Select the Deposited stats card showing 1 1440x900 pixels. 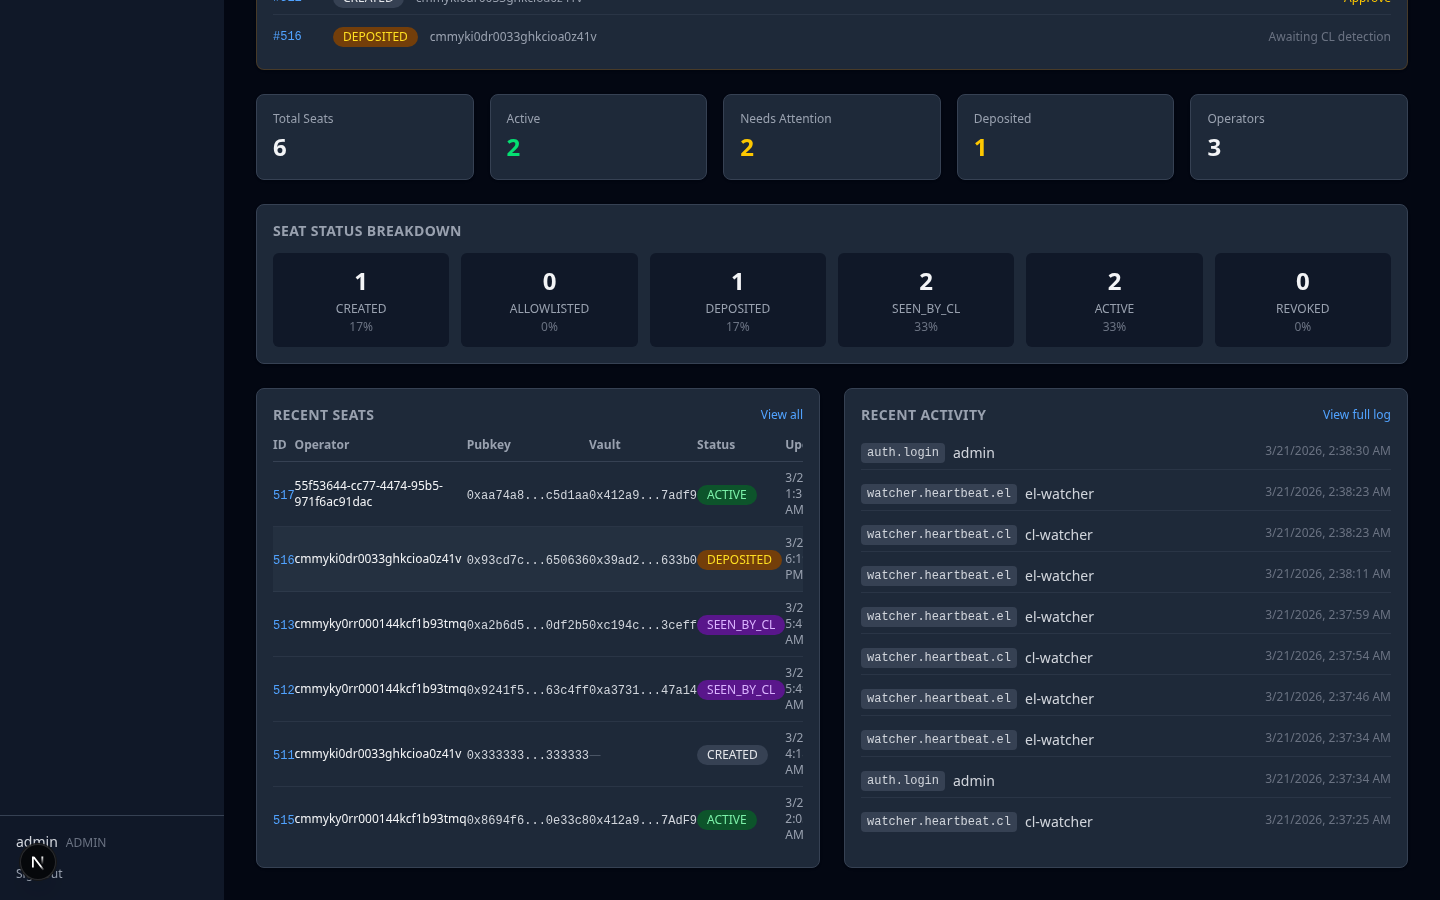click(1065, 137)
